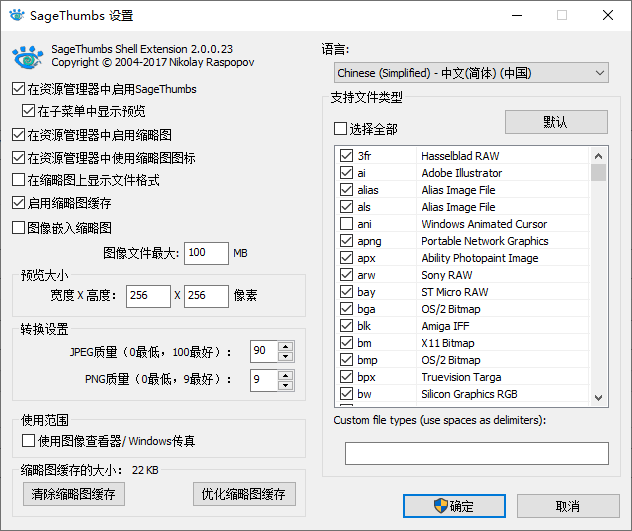Image resolution: width=632 pixels, height=531 pixels.
Task: Click the 取消 button
Action: point(567,506)
